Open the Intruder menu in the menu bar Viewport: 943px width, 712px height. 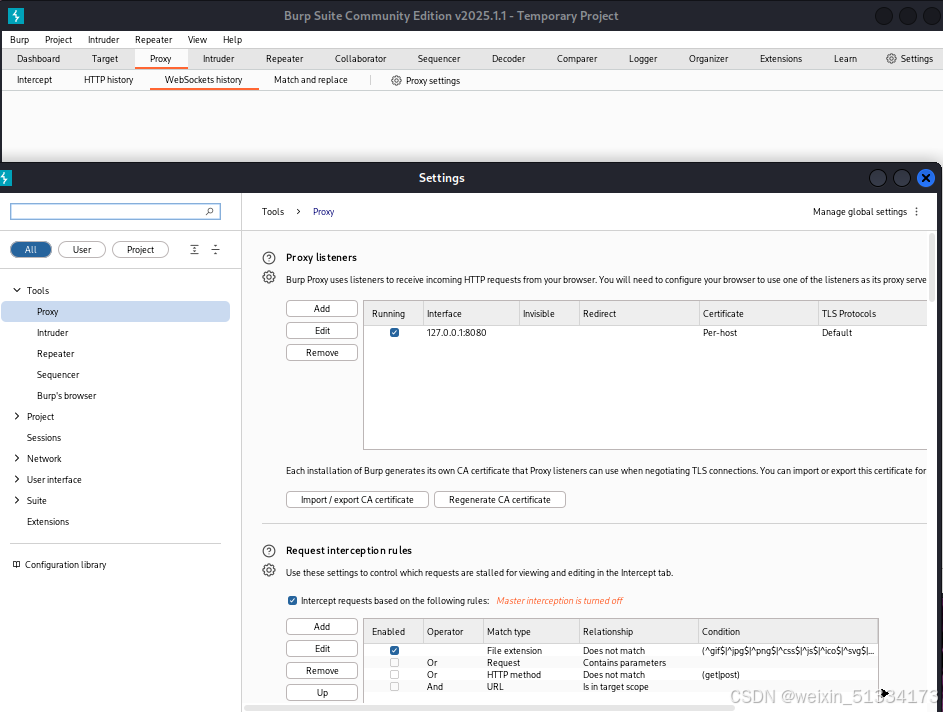tap(103, 40)
